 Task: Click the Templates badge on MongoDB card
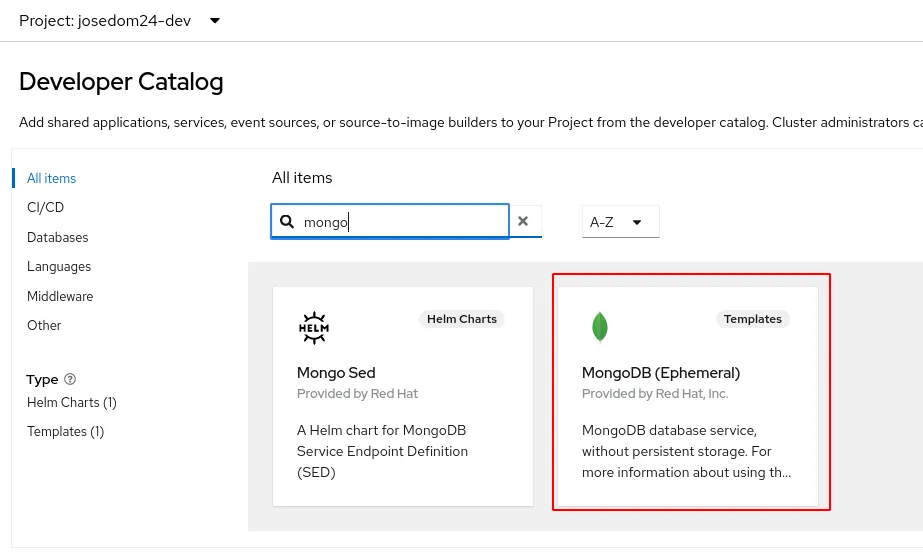752,319
